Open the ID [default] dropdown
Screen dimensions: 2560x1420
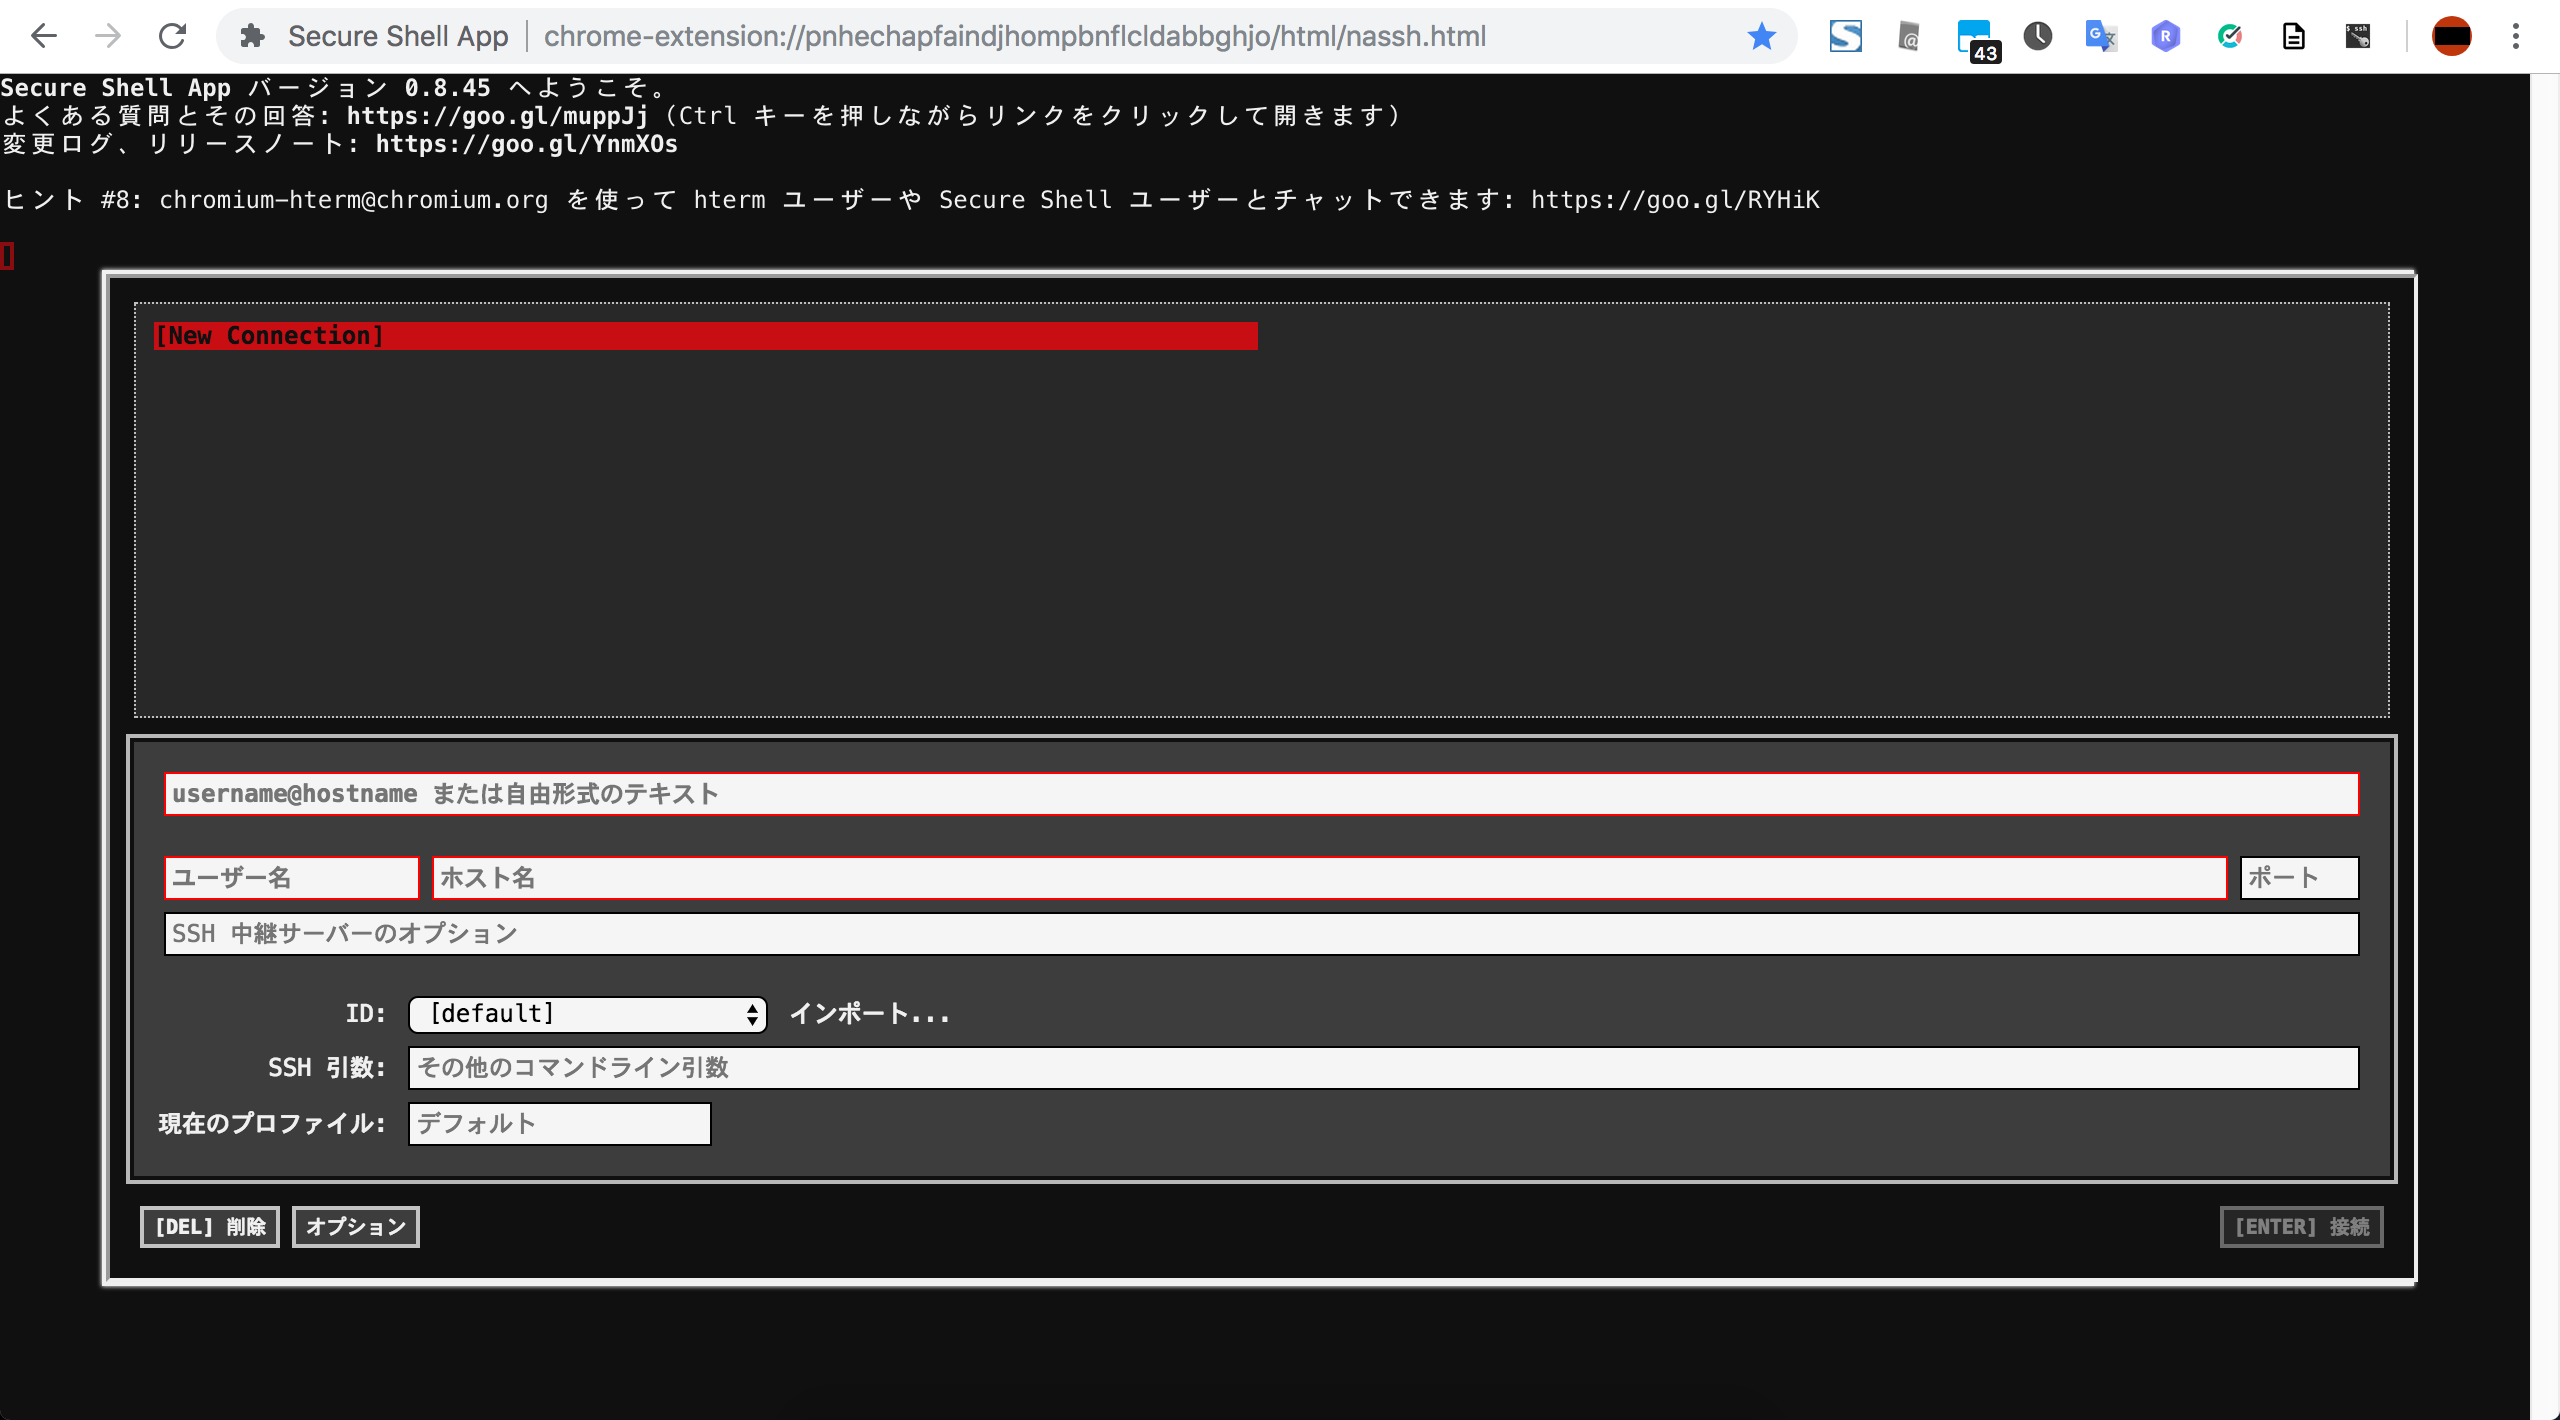click(x=587, y=1013)
